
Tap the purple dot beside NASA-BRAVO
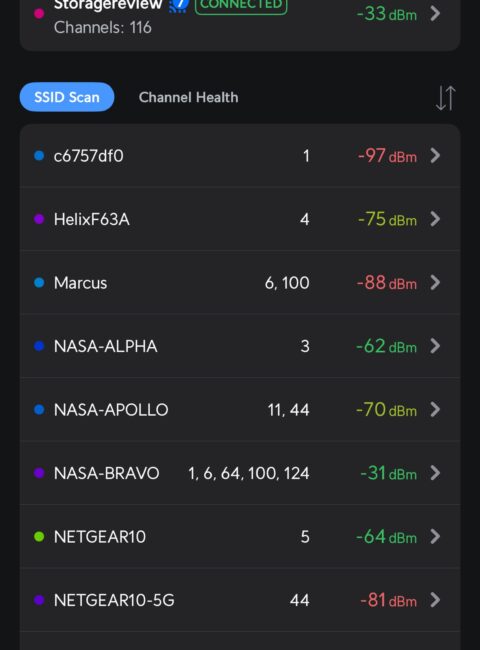coord(39,473)
